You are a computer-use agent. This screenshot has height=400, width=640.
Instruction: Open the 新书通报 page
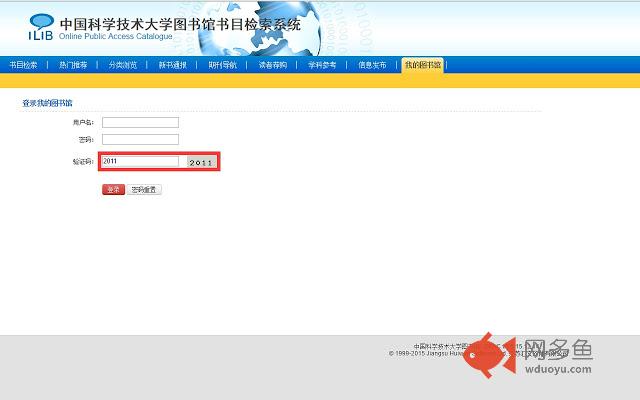(x=173, y=65)
